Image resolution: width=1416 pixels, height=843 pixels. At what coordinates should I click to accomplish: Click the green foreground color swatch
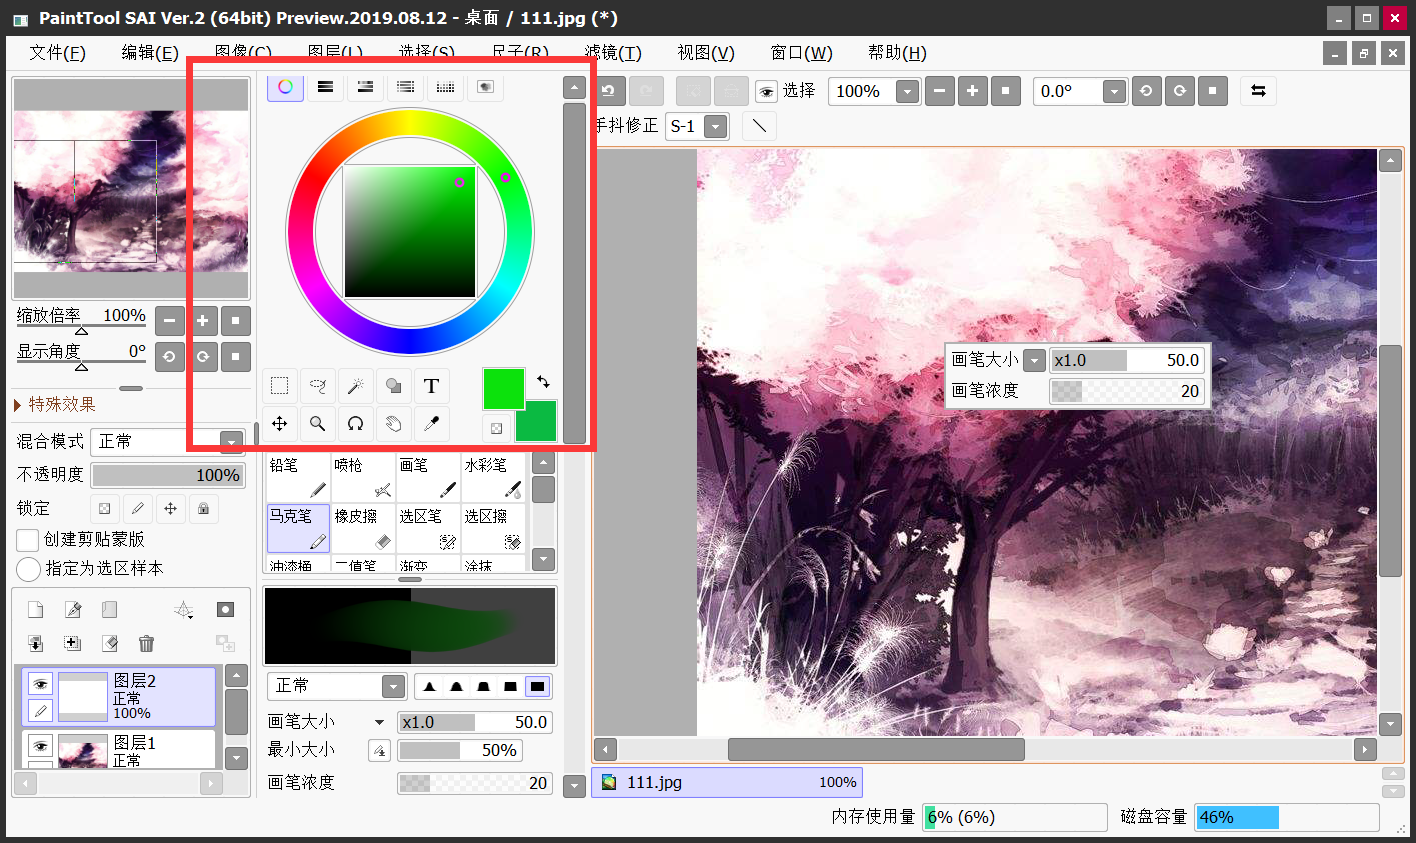pos(503,389)
